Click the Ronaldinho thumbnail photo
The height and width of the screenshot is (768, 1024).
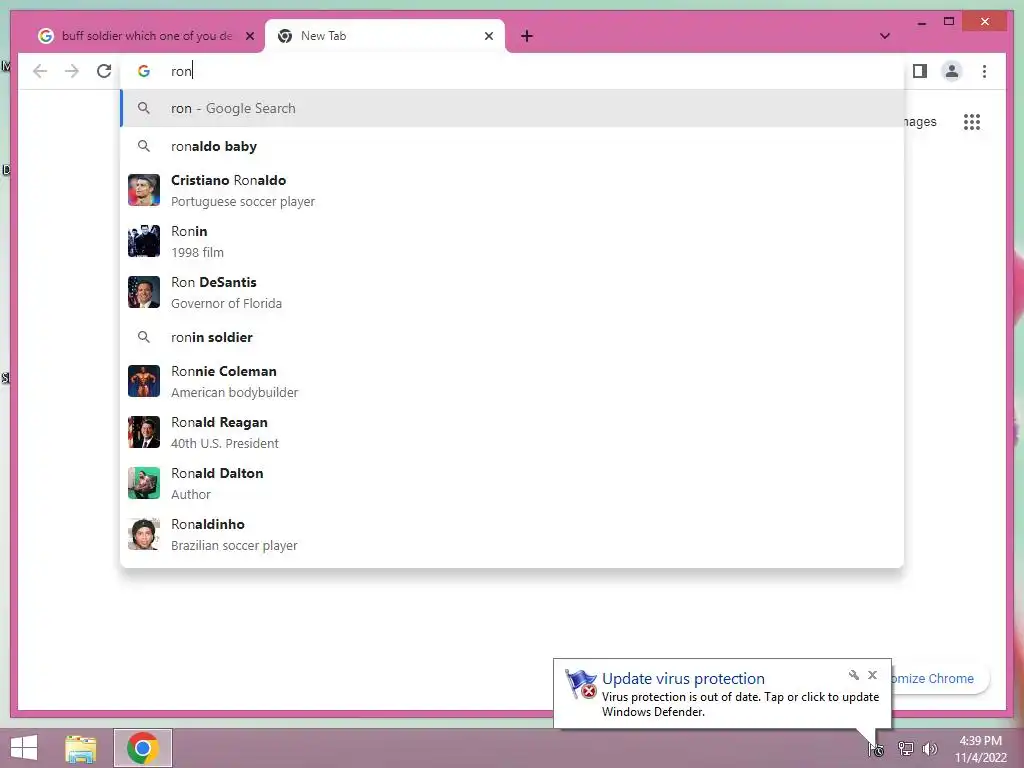pyautogui.click(x=144, y=534)
